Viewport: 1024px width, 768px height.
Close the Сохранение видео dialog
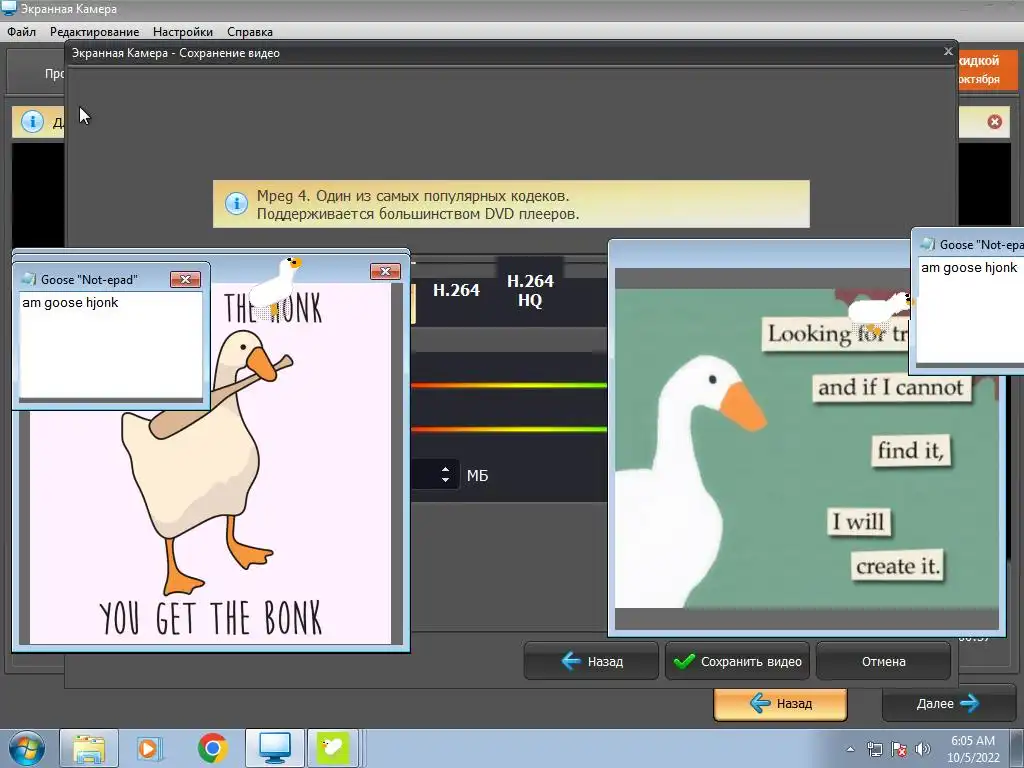point(948,51)
